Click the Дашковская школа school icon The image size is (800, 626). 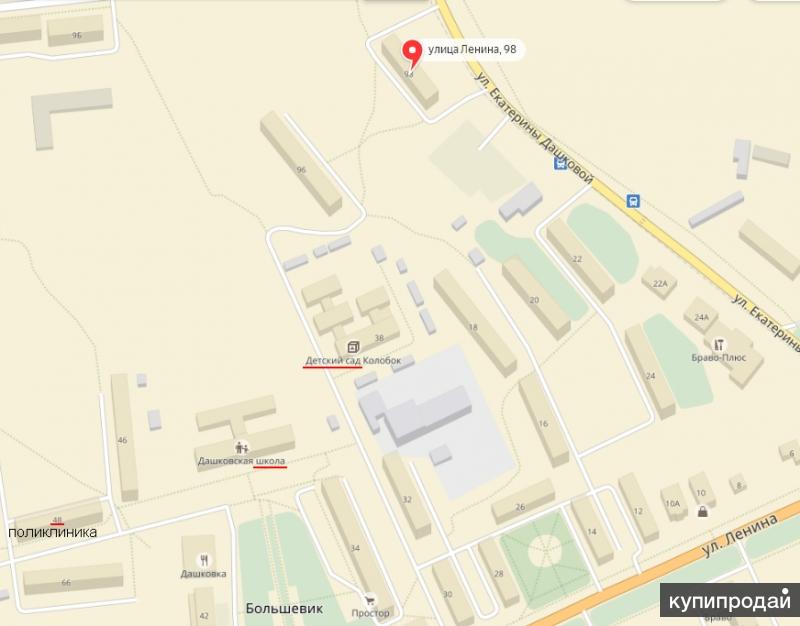pos(242,447)
